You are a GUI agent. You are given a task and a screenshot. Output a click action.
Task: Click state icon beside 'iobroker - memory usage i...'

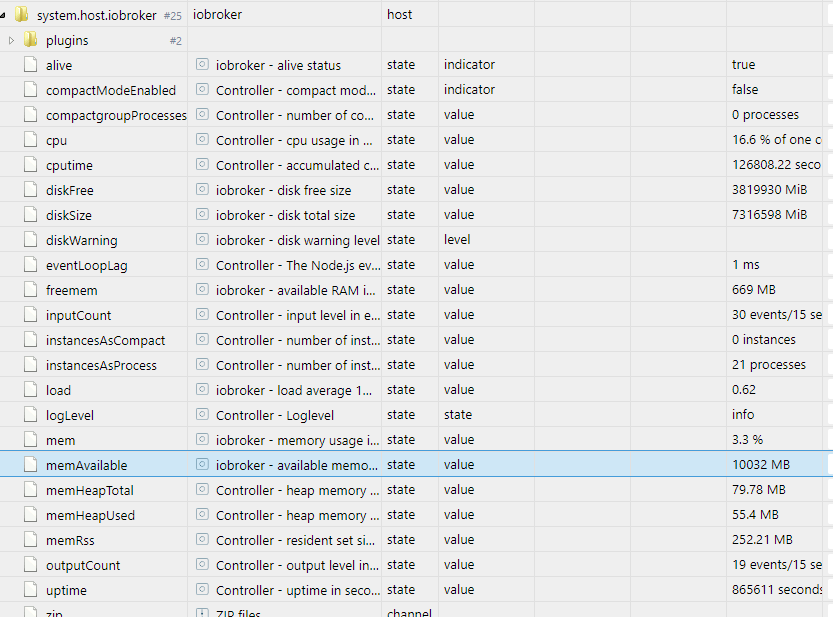(x=202, y=439)
